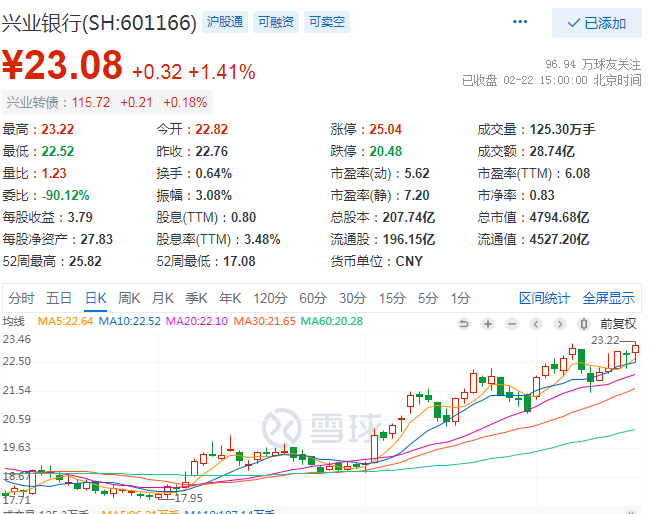The image size is (665, 514).
Task: Click the MA20:22.10 indicator label
Action: coord(197,321)
